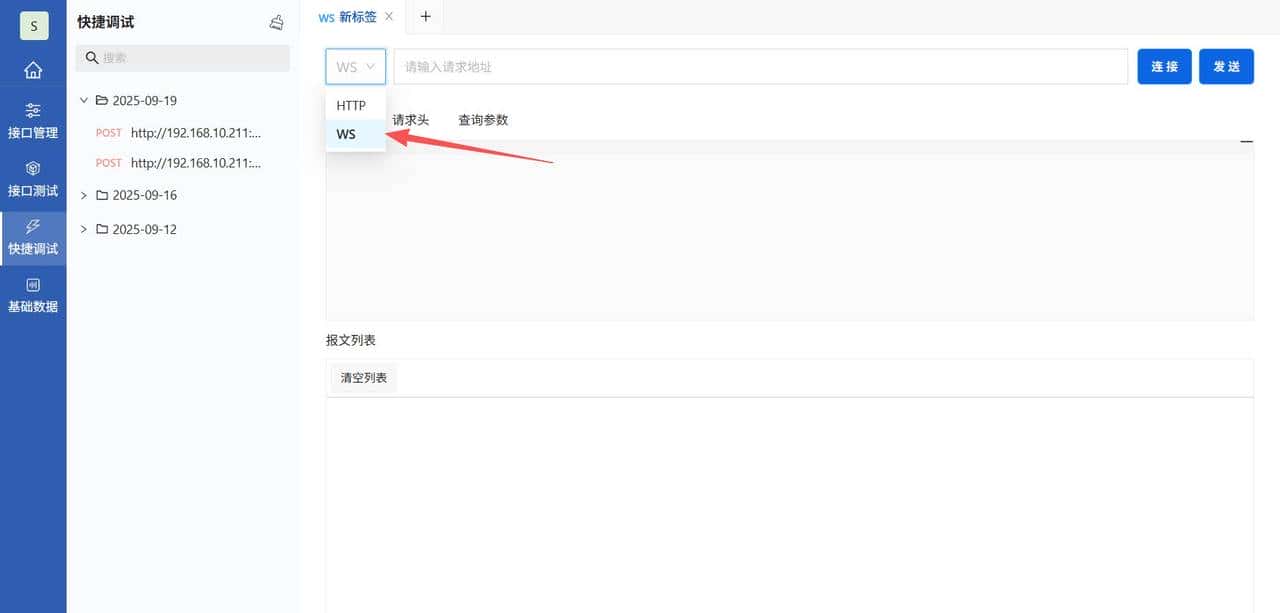
Task: Click the green S avatar icon
Action: 33,25
